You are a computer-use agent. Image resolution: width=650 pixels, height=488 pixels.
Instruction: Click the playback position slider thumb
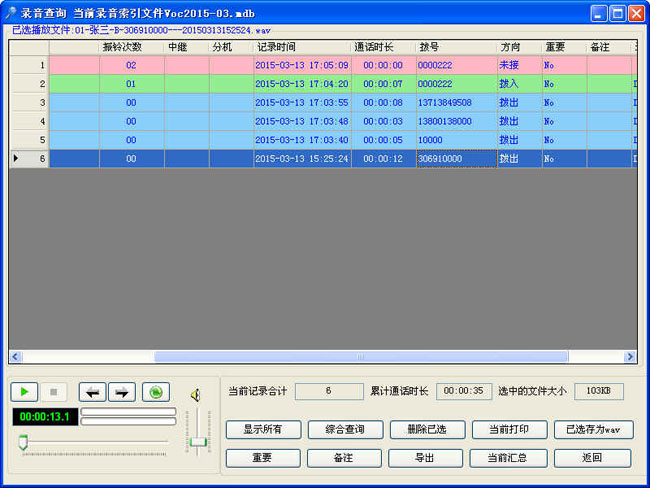tap(22, 441)
